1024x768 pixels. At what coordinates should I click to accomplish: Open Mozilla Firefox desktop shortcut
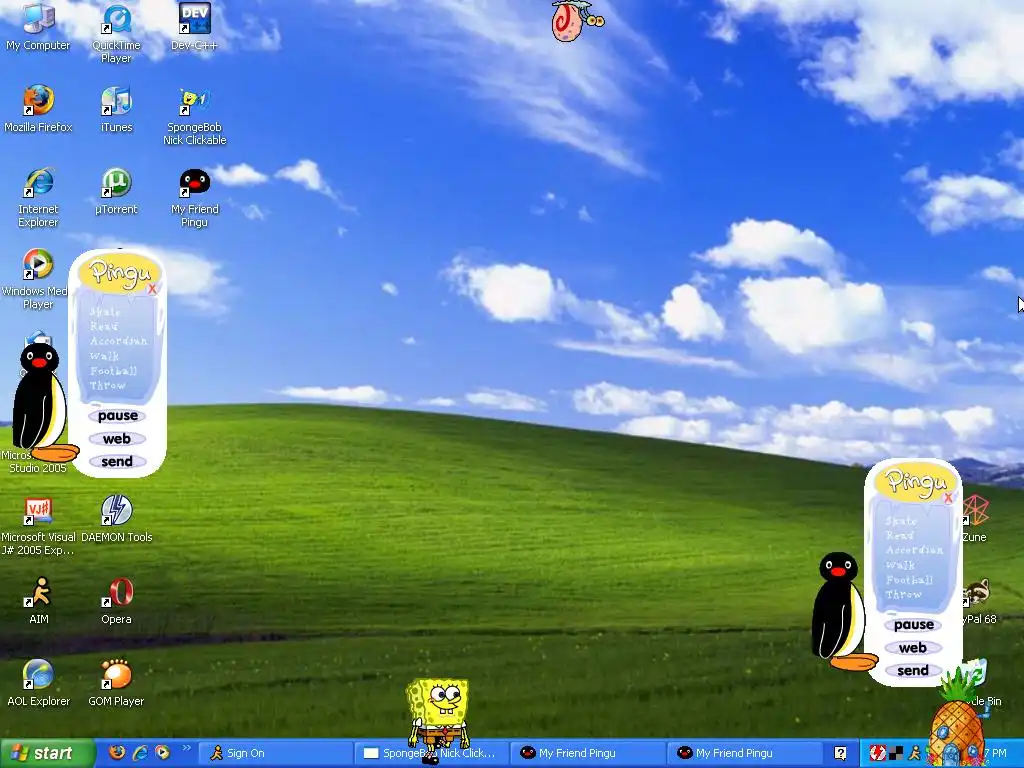click(x=38, y=109)
